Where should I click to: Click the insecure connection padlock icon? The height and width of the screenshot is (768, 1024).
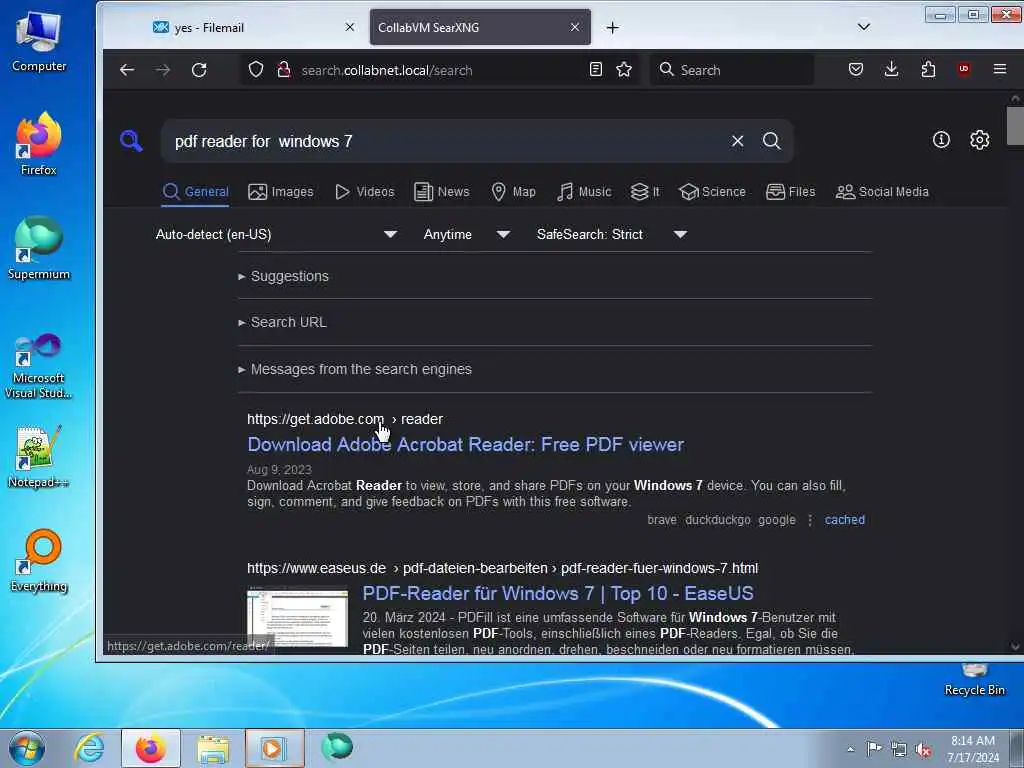coord(283,69)
